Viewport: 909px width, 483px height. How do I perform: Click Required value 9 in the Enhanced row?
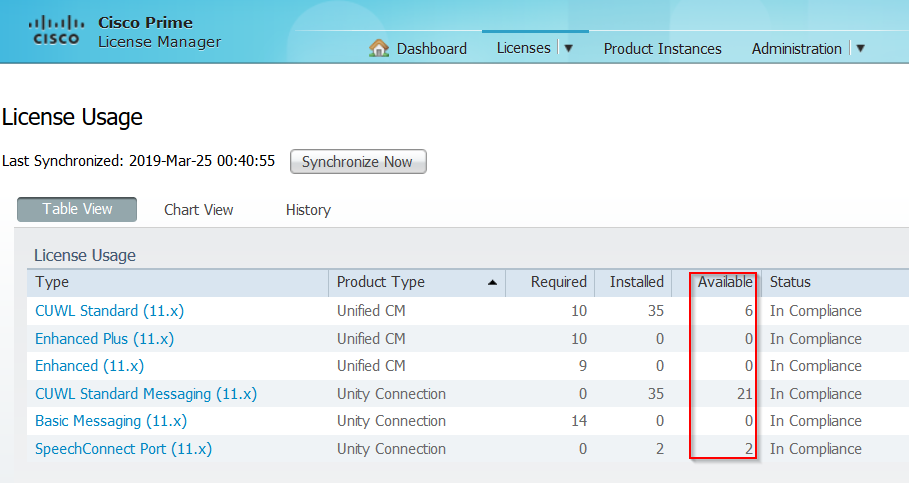tap(583, 366)
